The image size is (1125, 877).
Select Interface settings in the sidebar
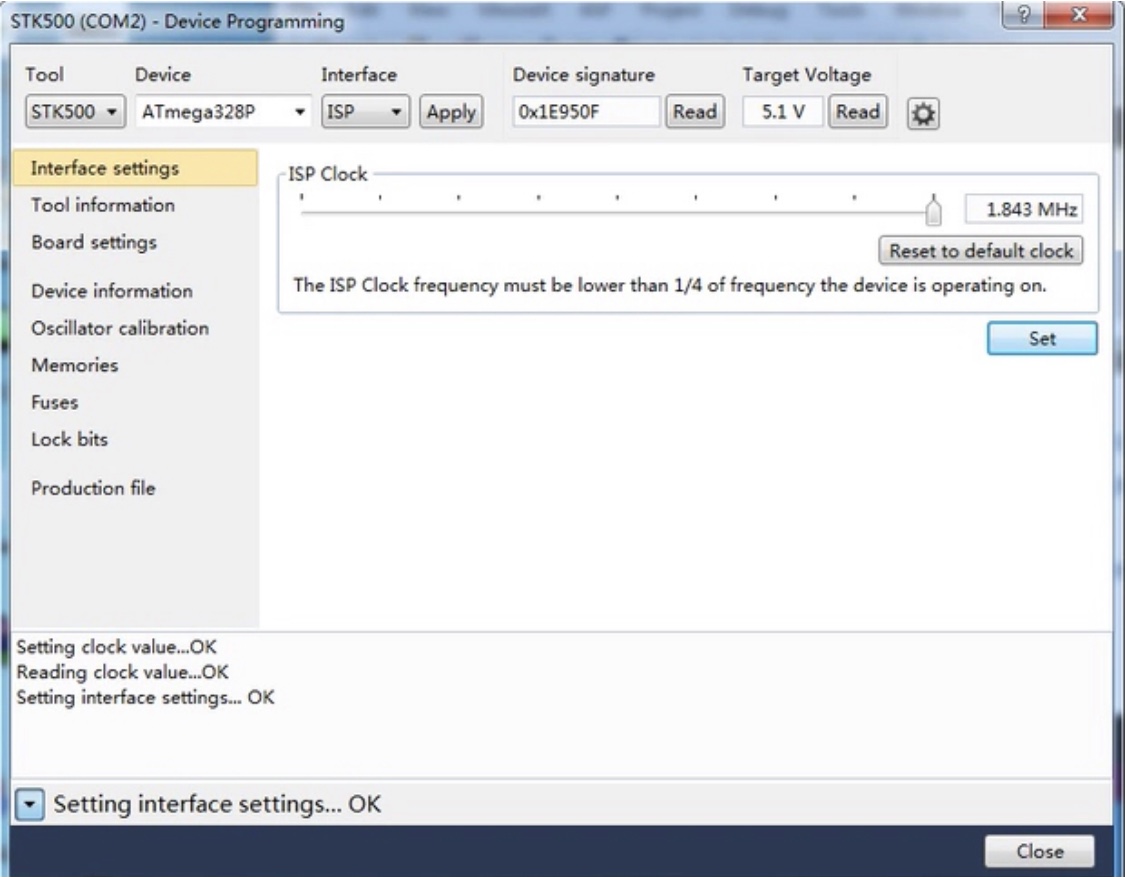[135, 168]
